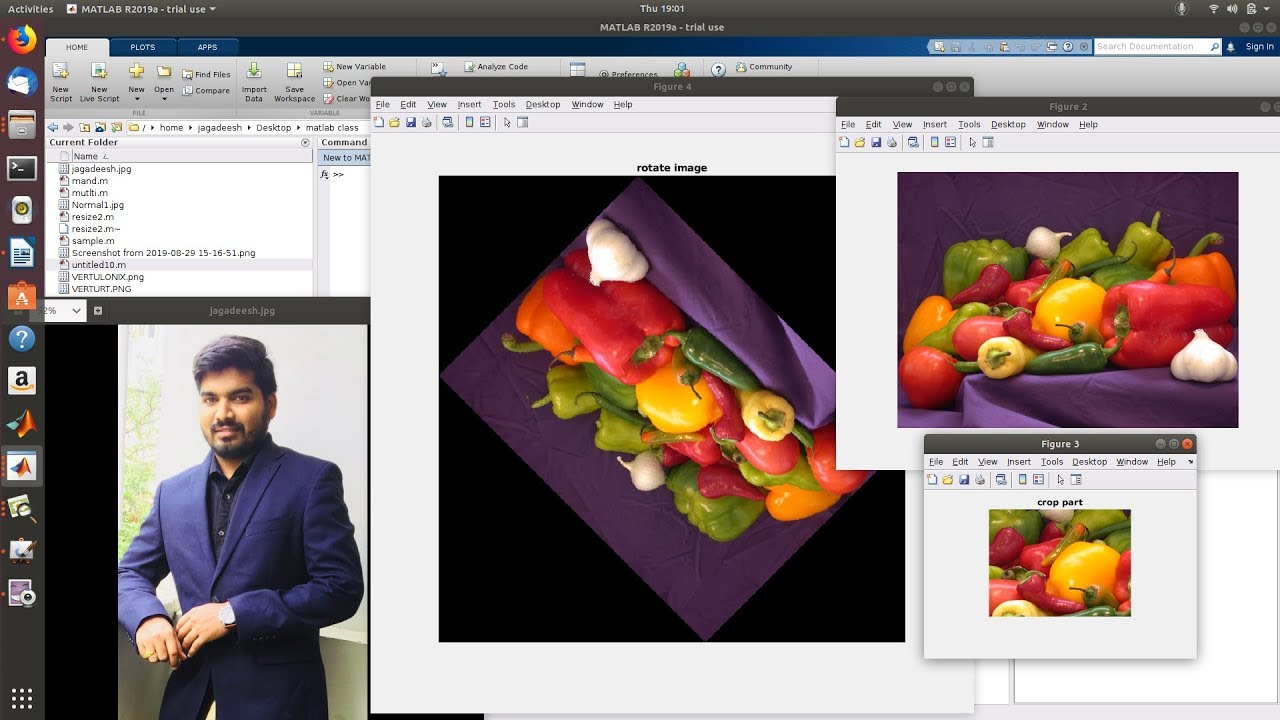Image resolution: width=1280 pixels, height=720 pixels.
Task: Open Insert menu in Figure 2
Action: coord(935,124)
